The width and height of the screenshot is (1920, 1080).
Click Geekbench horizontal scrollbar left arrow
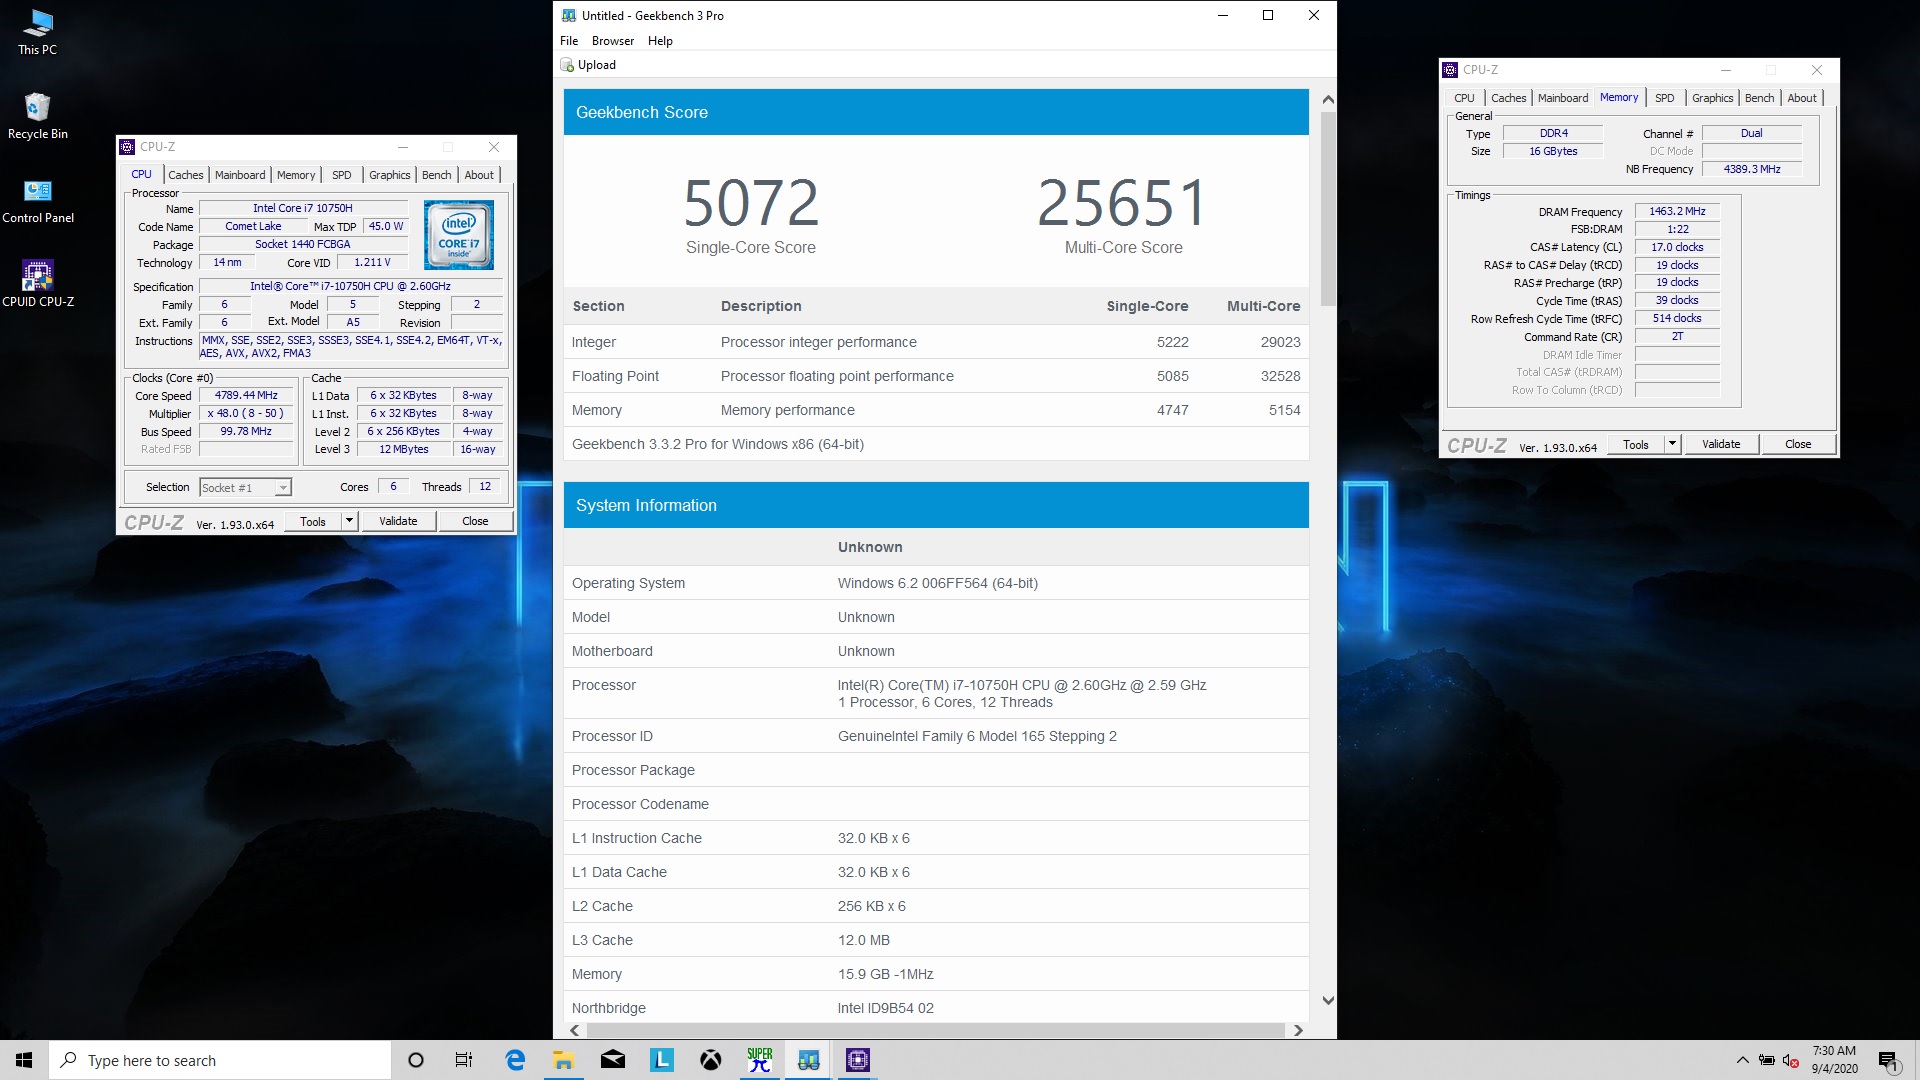(575, 1030)
